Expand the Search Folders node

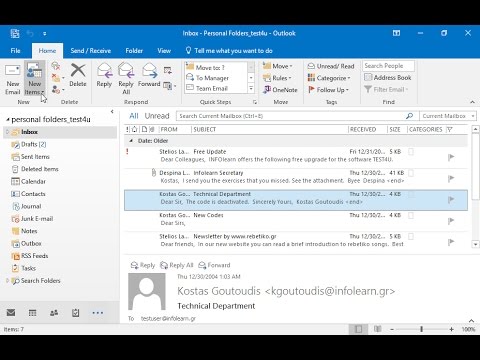(7, 281)
